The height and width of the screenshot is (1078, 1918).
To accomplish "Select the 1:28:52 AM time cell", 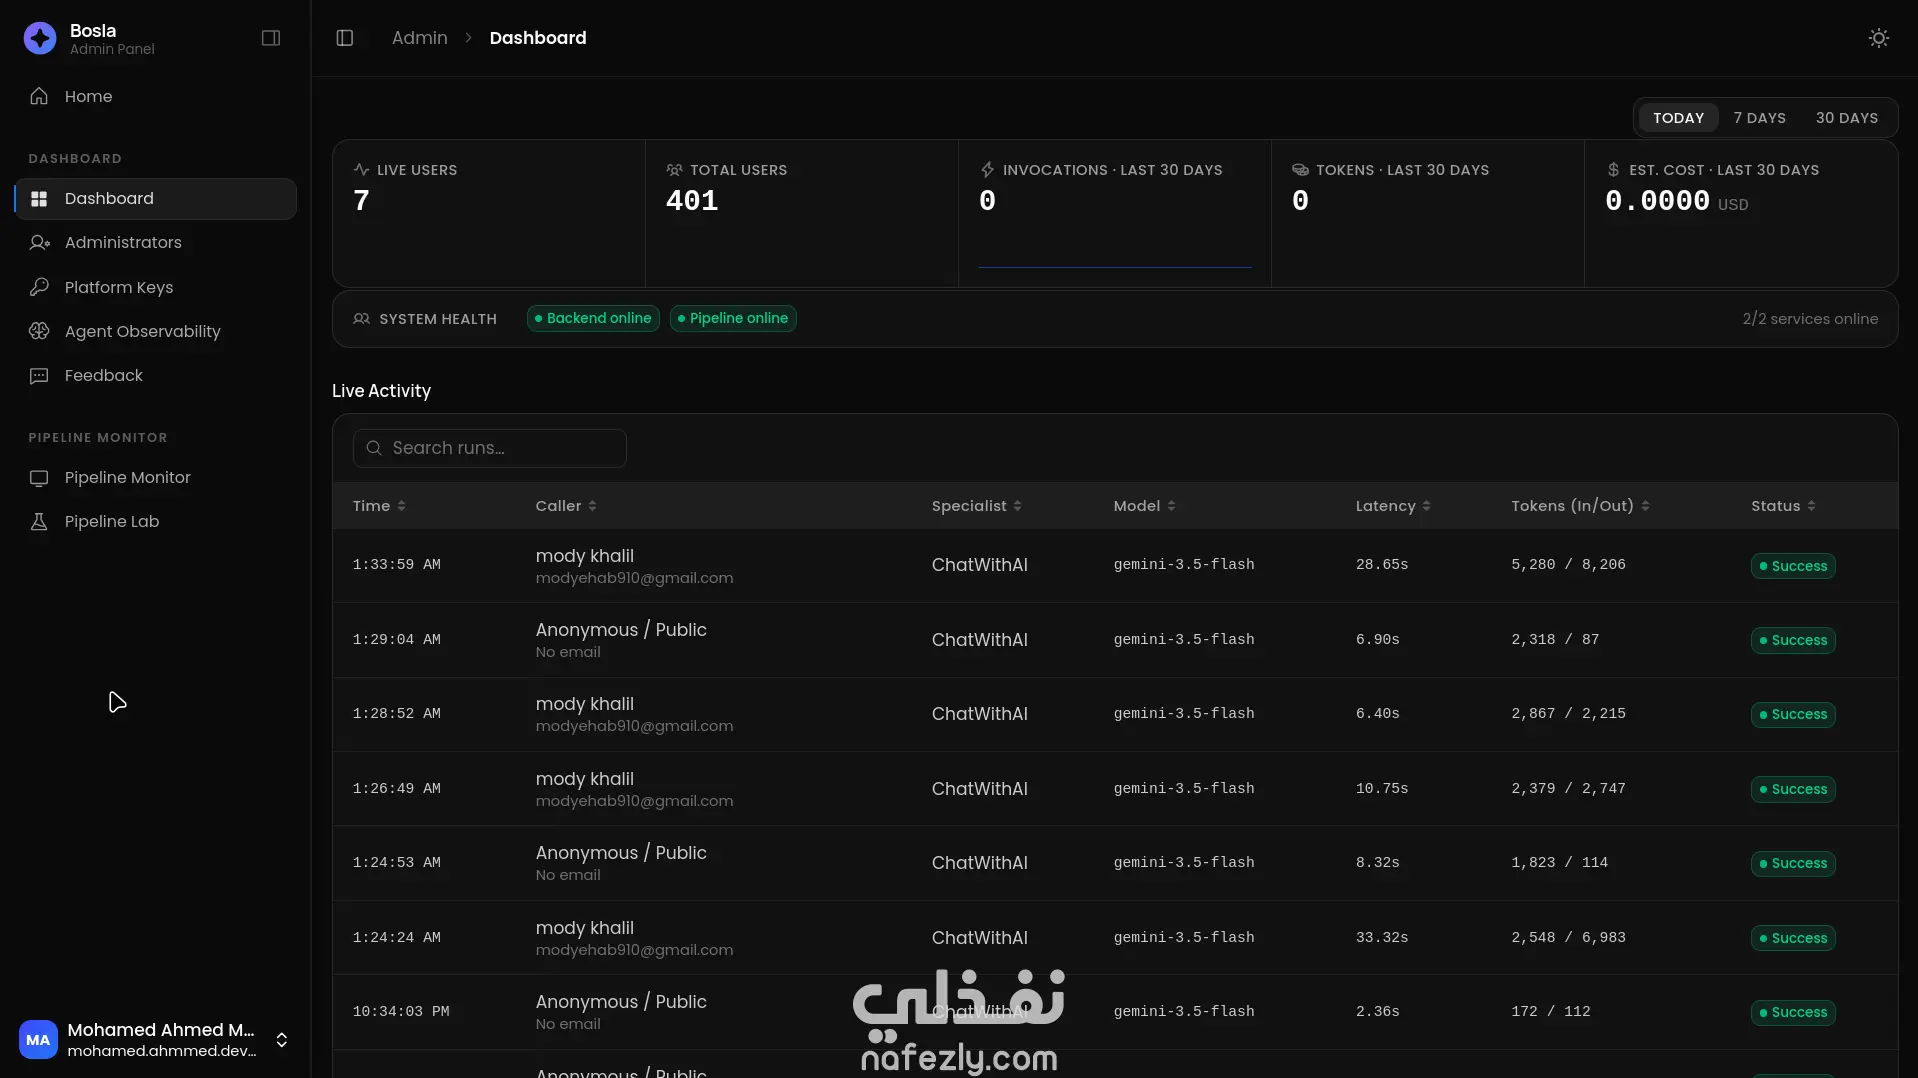I will point(396,714).
